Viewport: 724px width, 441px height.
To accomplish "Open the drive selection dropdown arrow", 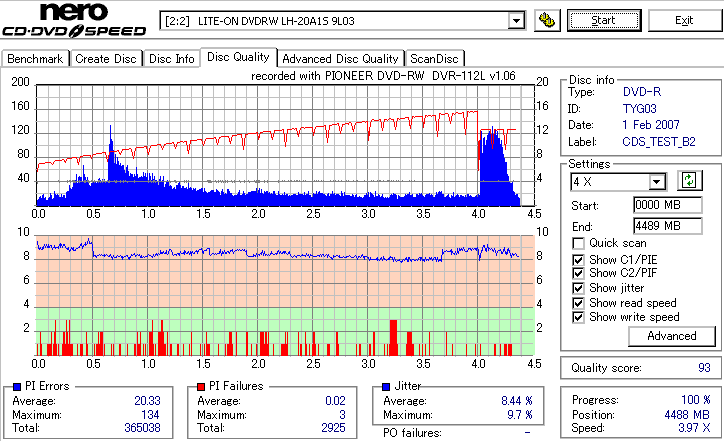I will click(516, 21).
